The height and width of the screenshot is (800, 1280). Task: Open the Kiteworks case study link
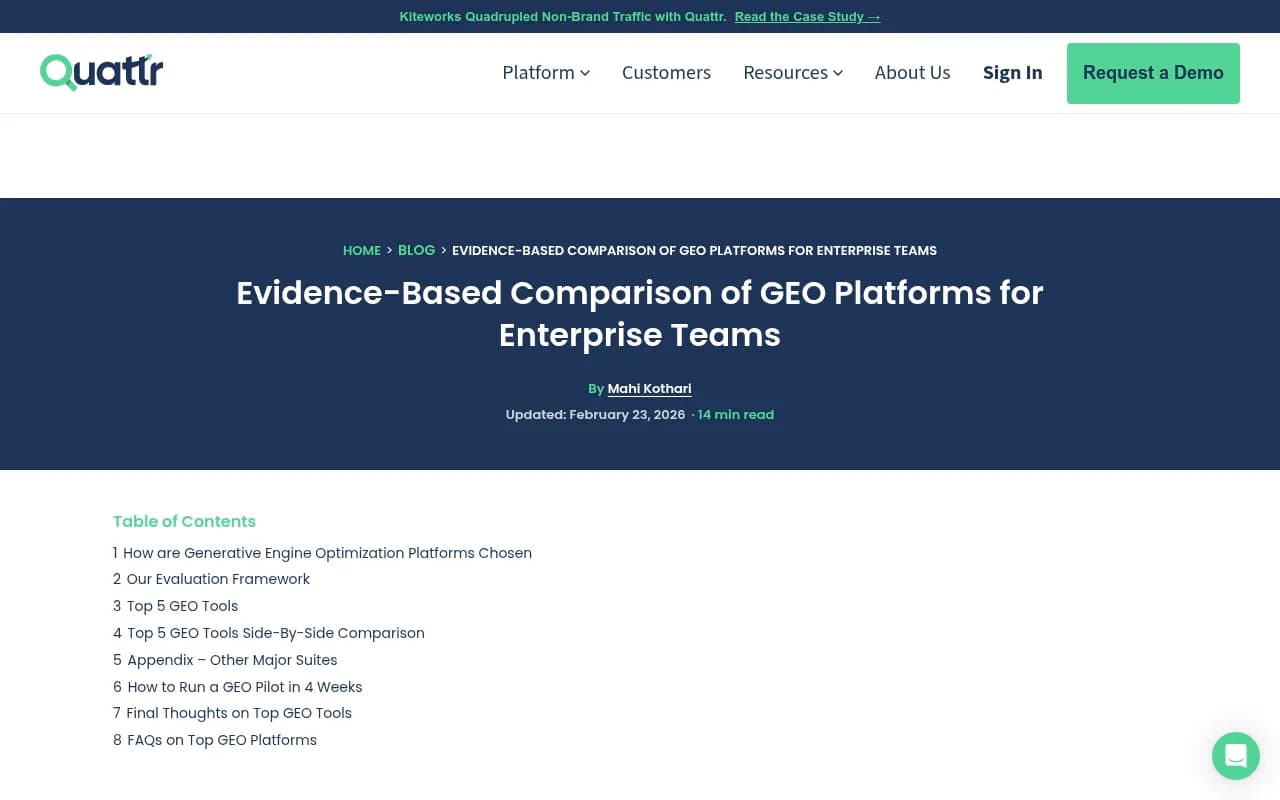807,16
